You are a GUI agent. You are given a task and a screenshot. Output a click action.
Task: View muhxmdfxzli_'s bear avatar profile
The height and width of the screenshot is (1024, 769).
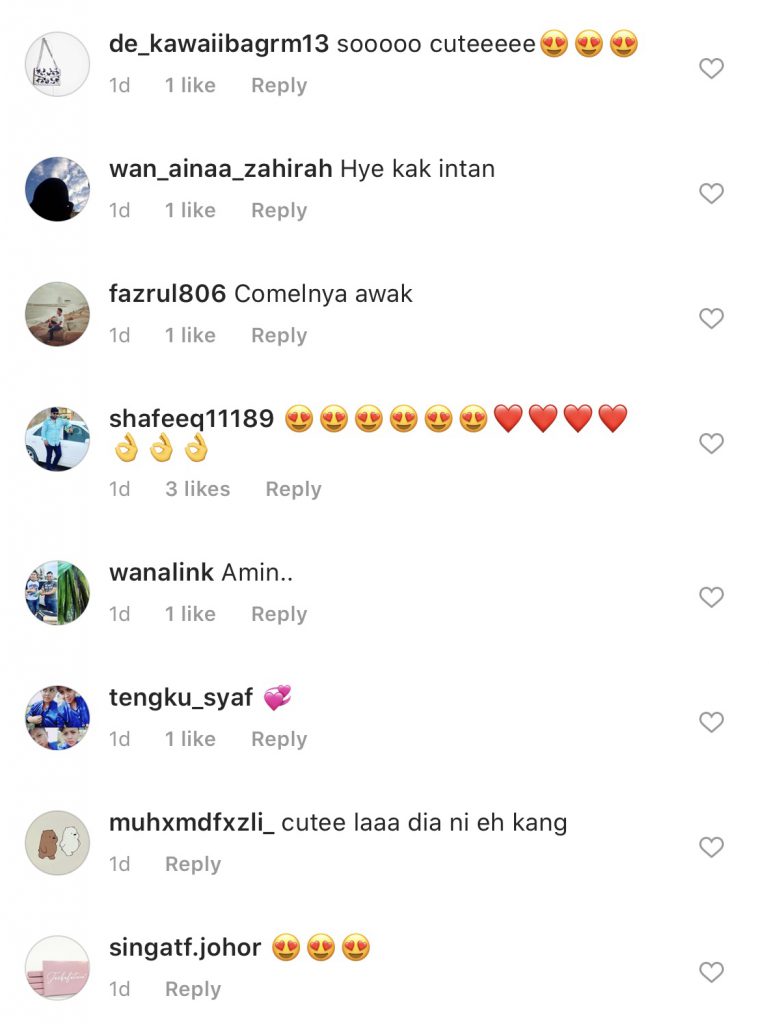pyautogui.click(x=57, y=842)
